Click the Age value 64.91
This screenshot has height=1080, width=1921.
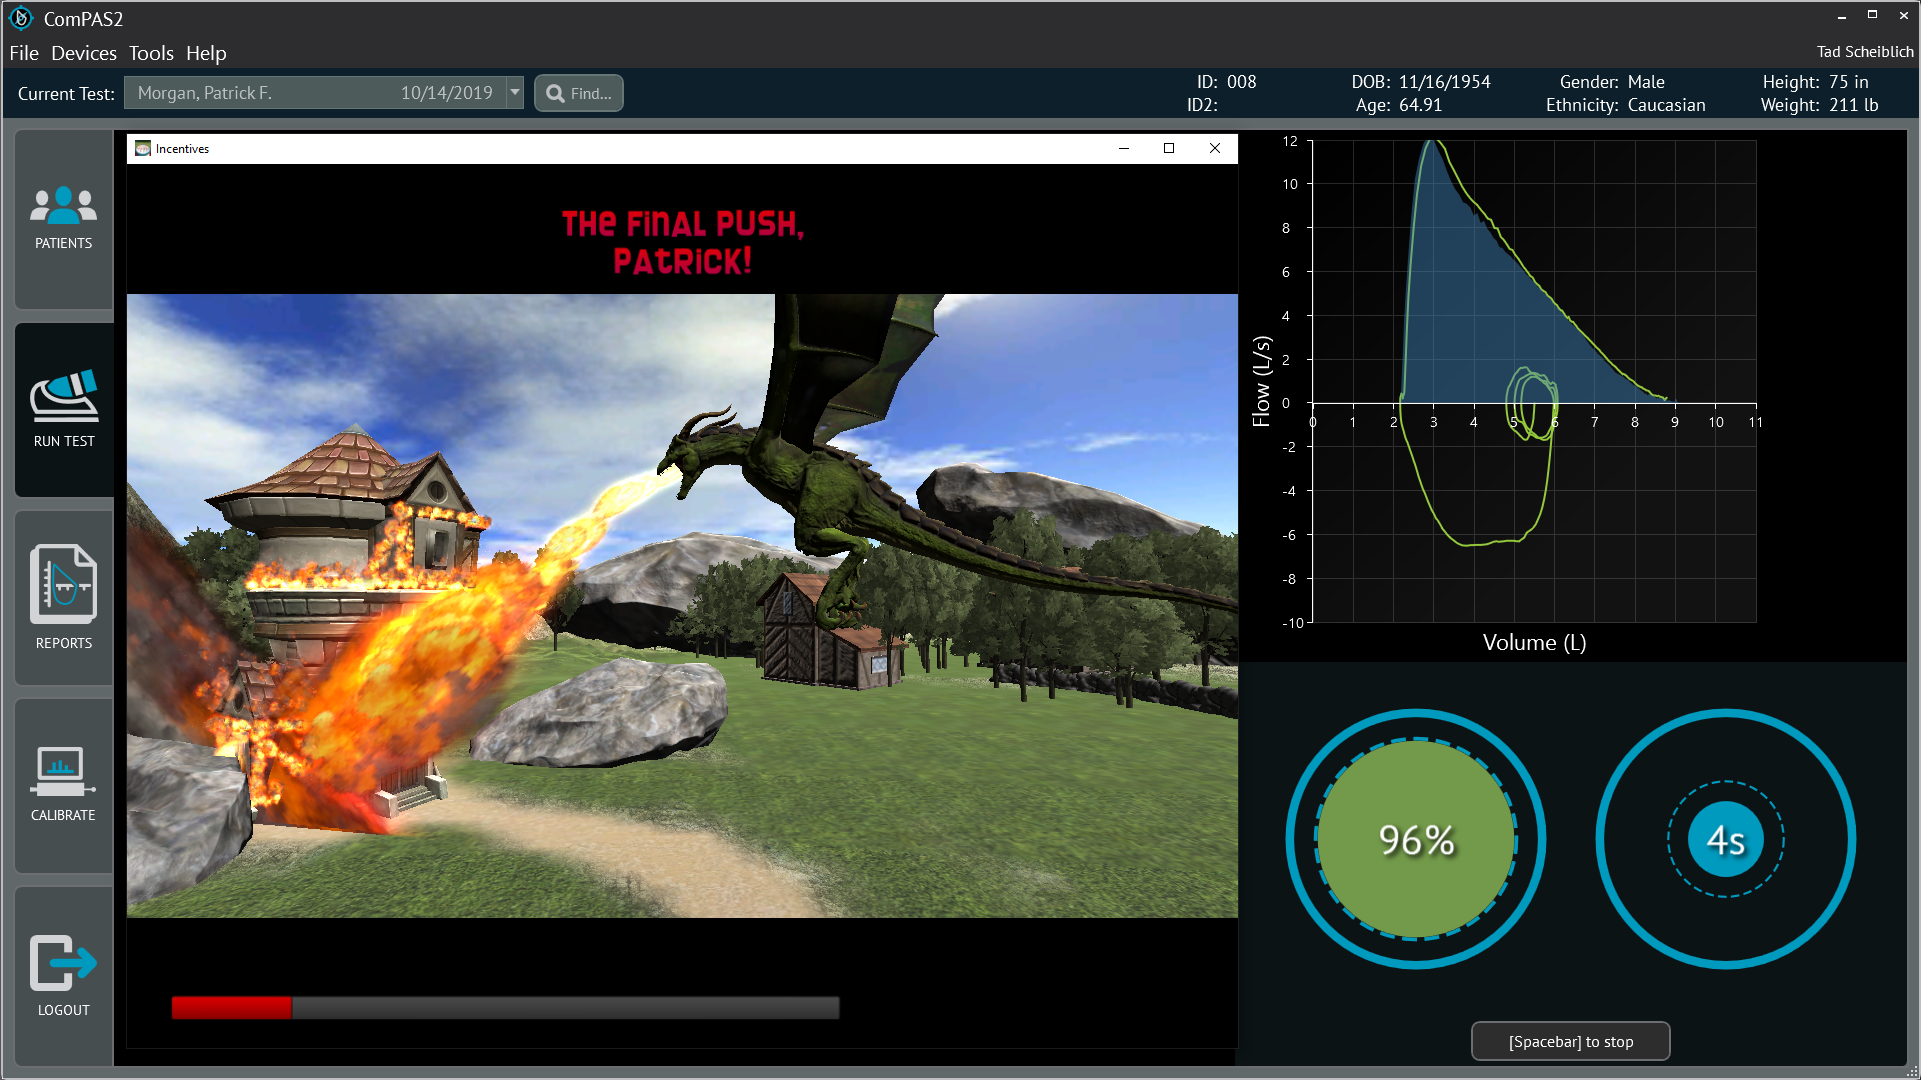(x=1420, y=105)
